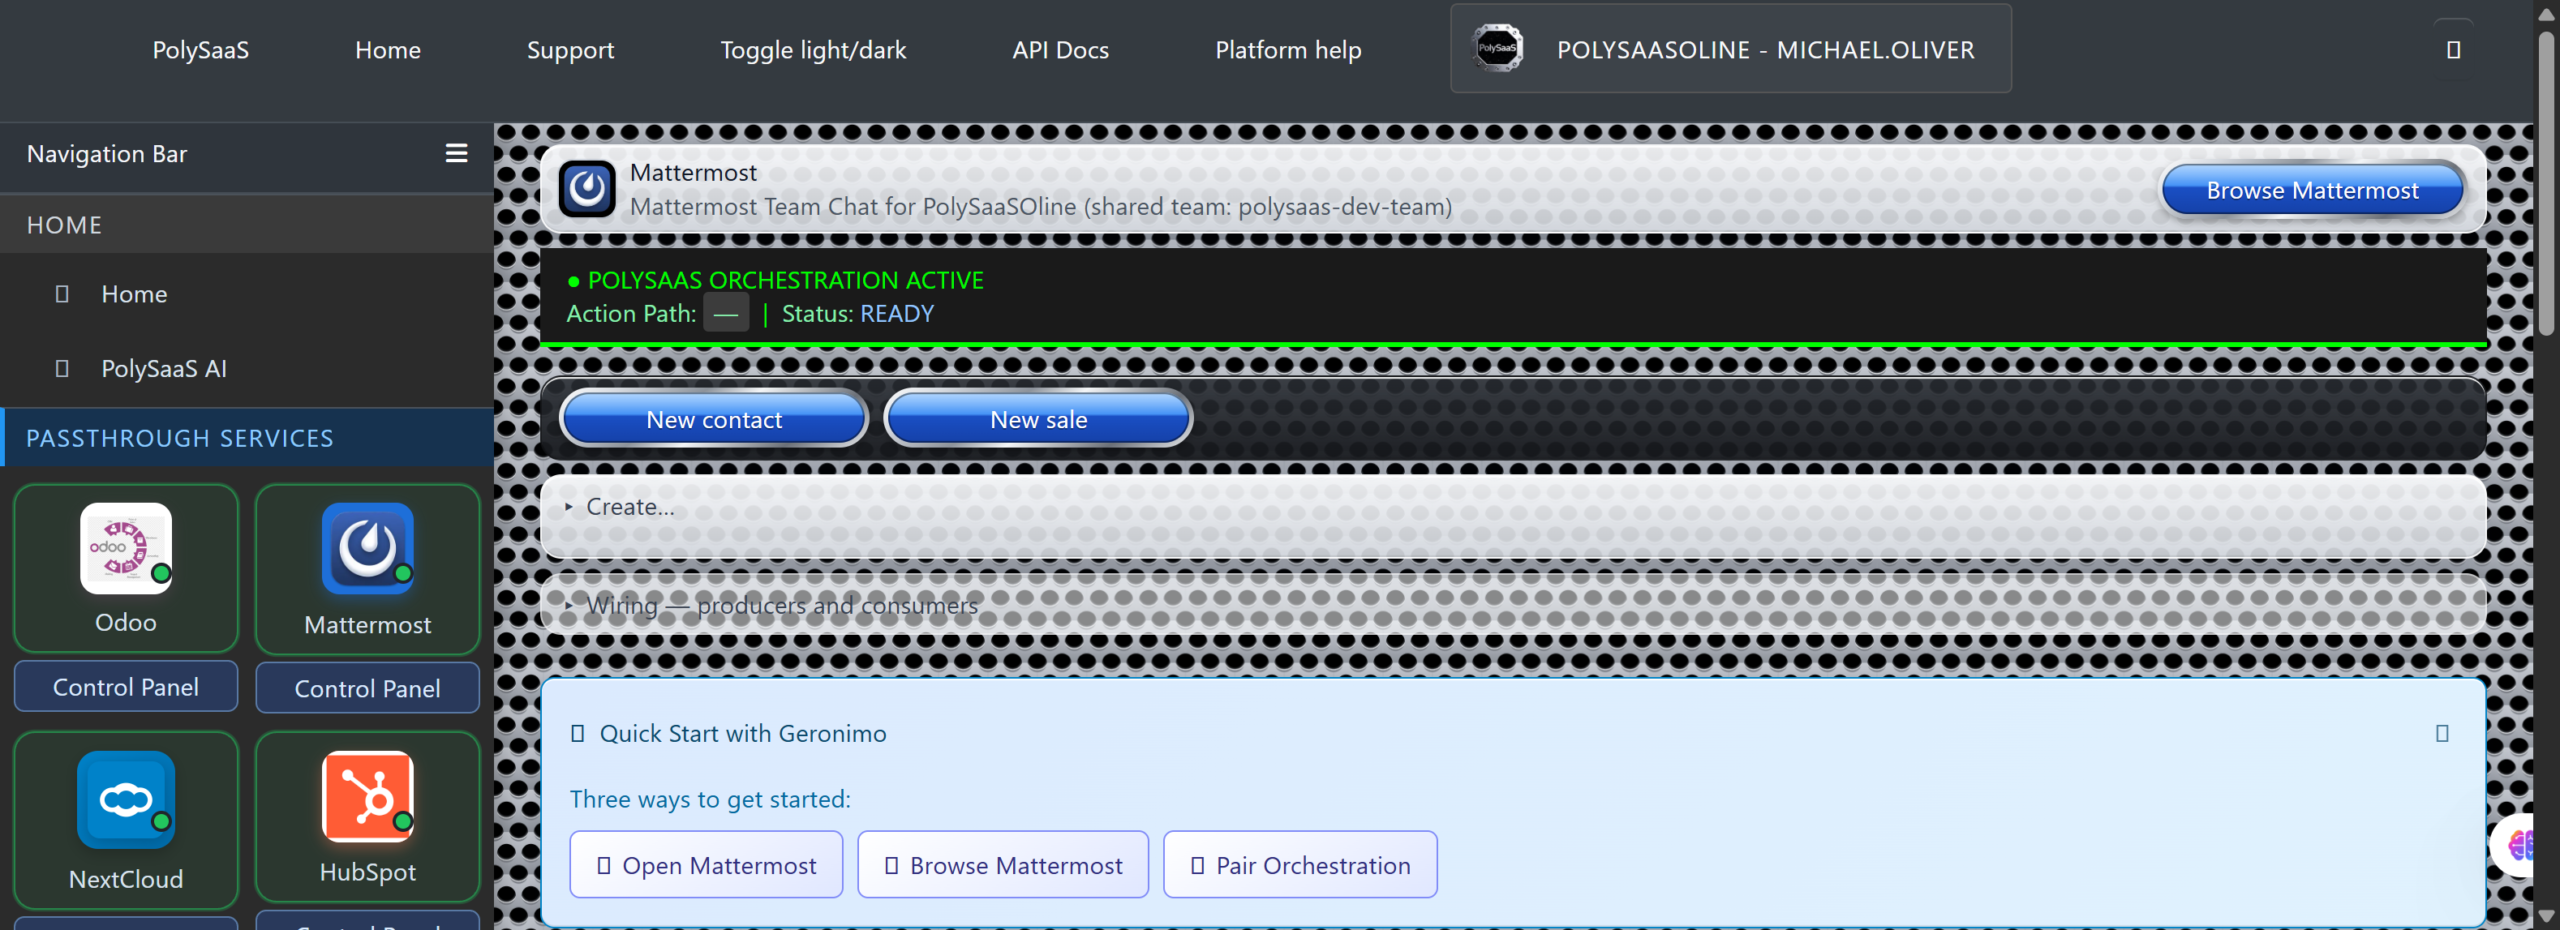Image resolution: width=2560 pixels, height=930 pixels.
Task: Click the Mattermost logo in header card
Action: click(x=587, y=189)
